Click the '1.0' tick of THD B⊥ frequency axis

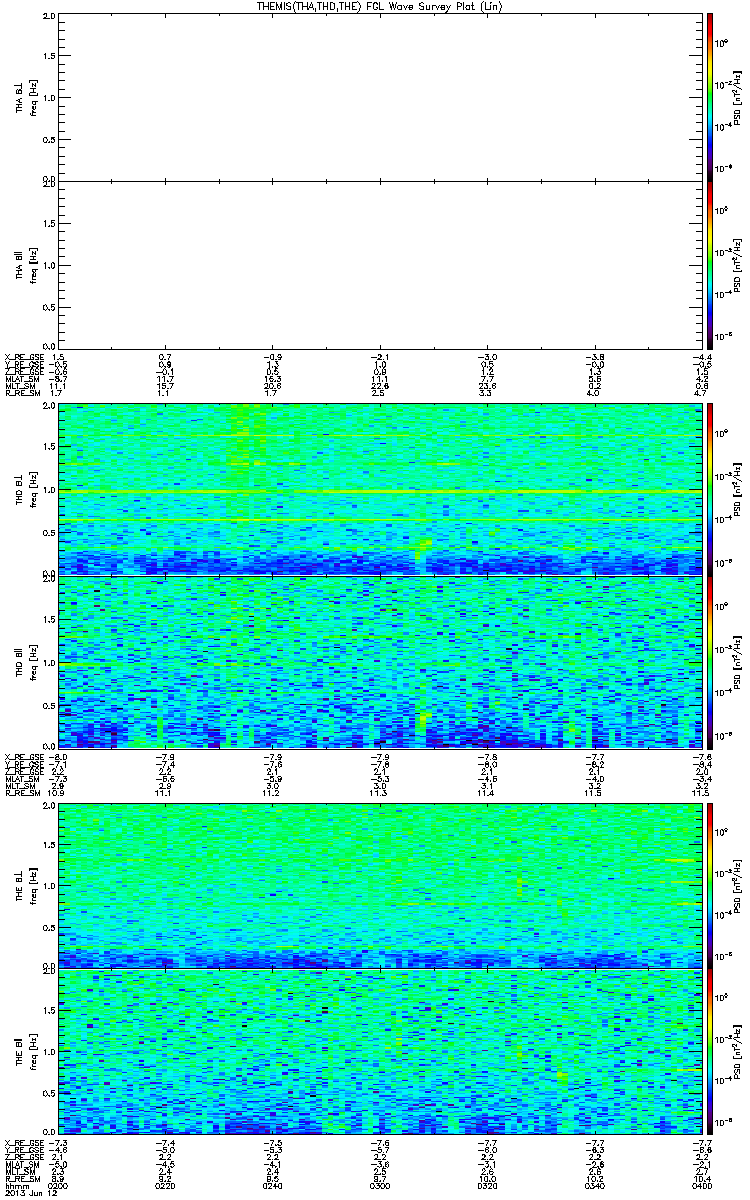pos(49,490)
